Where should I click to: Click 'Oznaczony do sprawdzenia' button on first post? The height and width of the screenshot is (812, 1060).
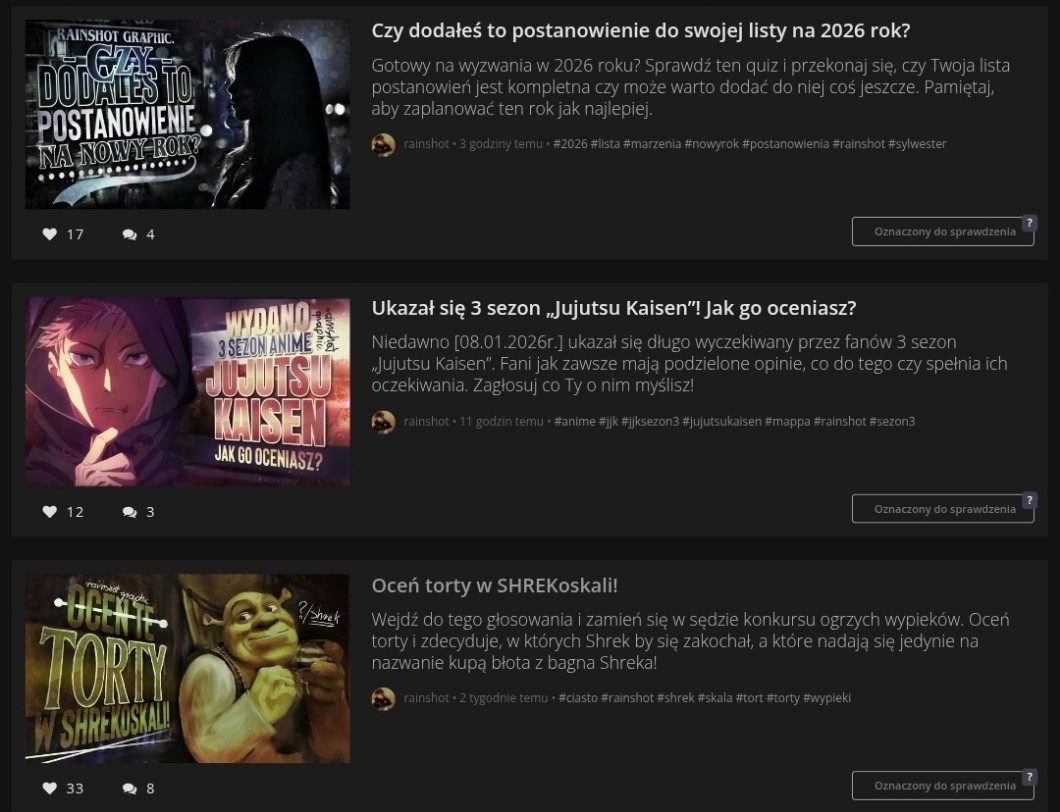(943, 231)
